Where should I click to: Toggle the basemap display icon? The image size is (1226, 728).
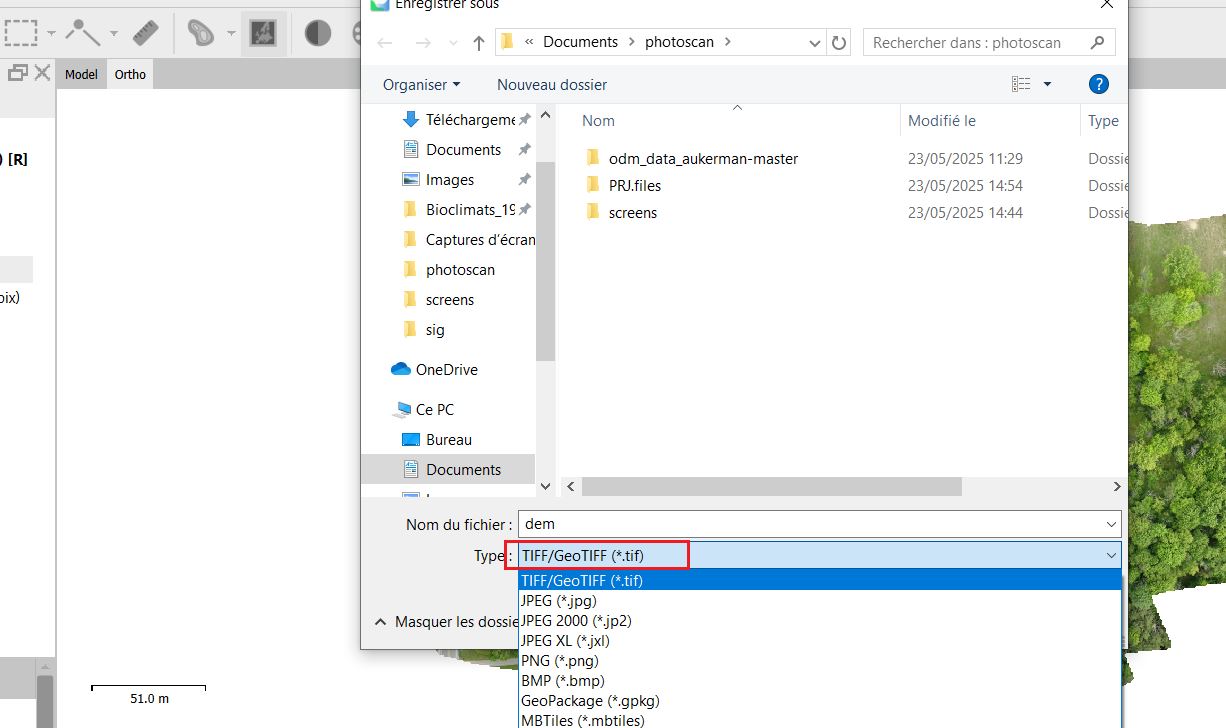coord(263,34)
